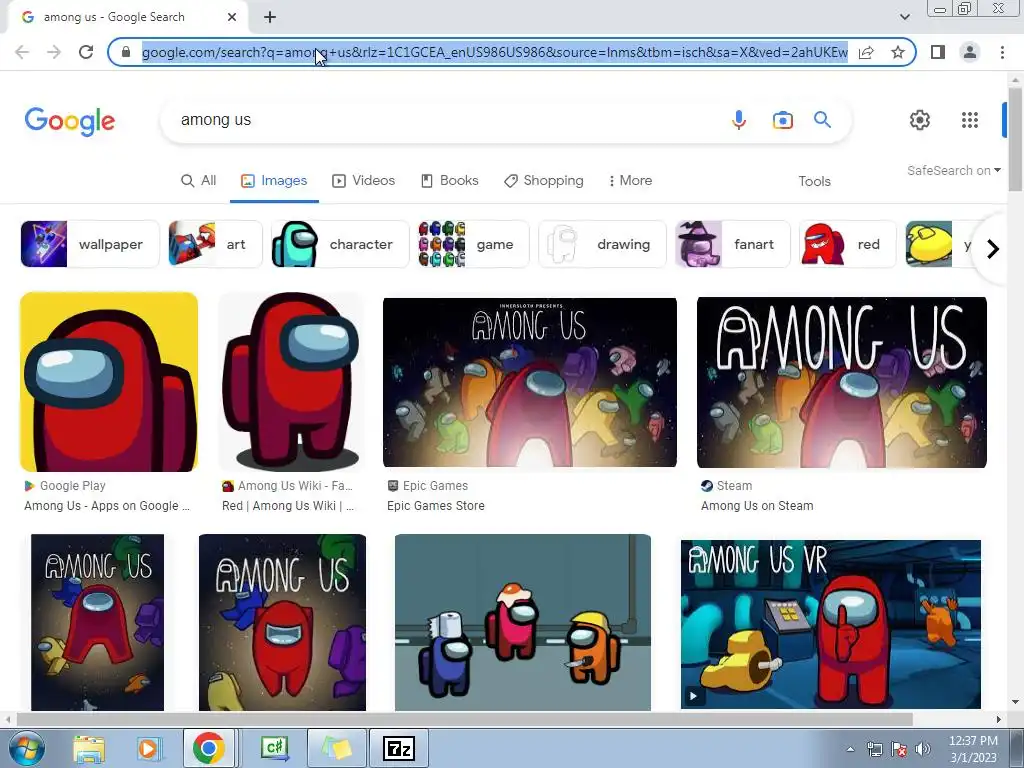Viewport: 1024px width, 768px height.
Task: Click the browser forward arrow
Action: point(54,52)
